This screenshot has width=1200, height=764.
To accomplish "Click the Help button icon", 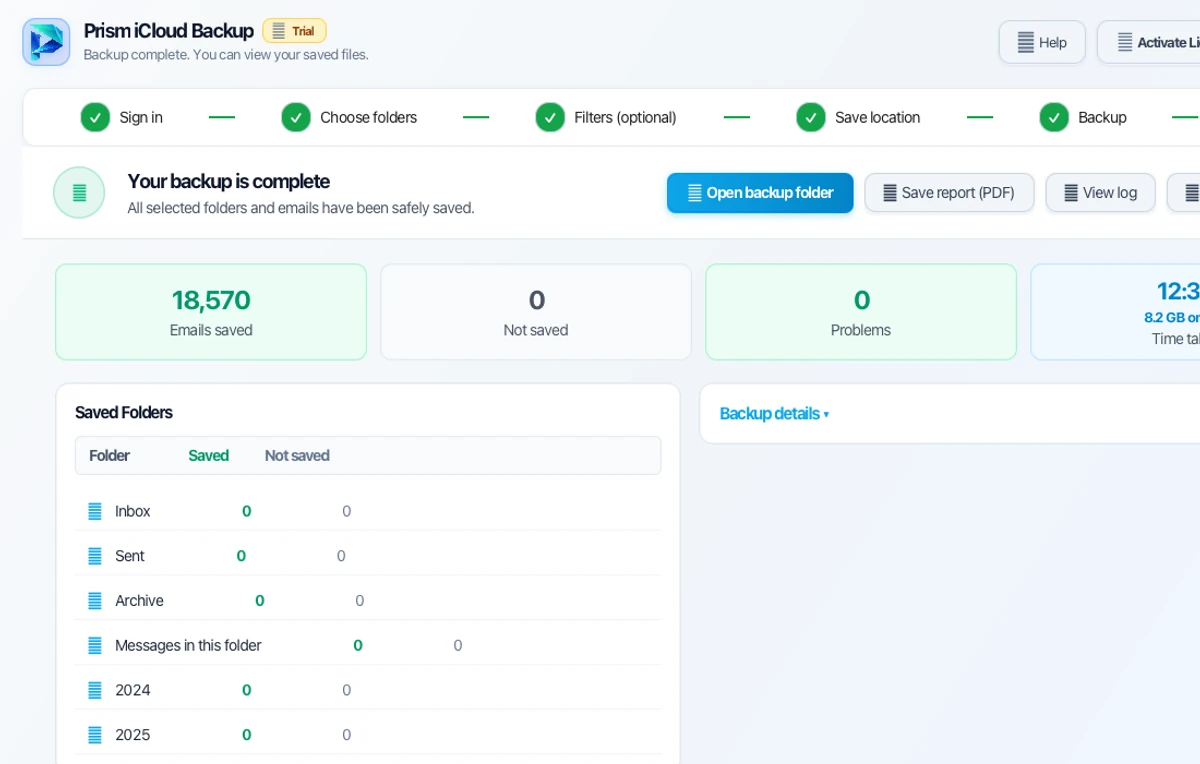I will 1026,42.
